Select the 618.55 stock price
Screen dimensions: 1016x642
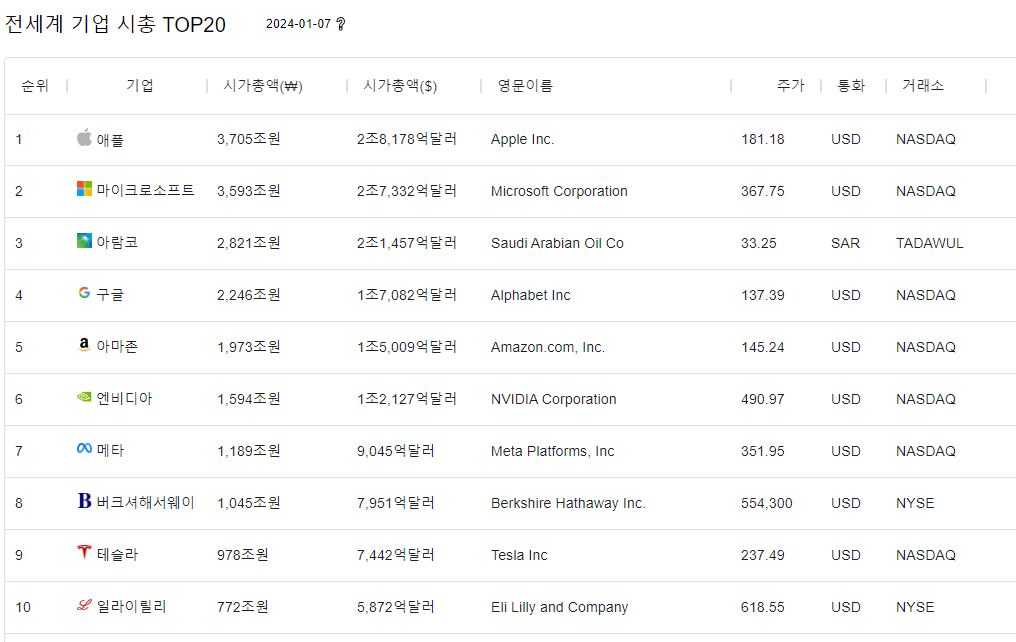tap(763, 607)
